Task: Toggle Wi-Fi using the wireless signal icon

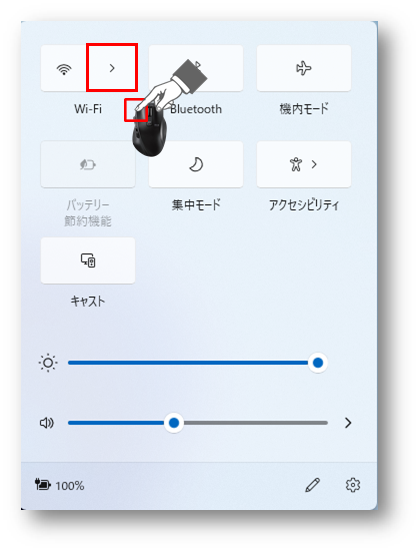Action: (x=64, y=68)
